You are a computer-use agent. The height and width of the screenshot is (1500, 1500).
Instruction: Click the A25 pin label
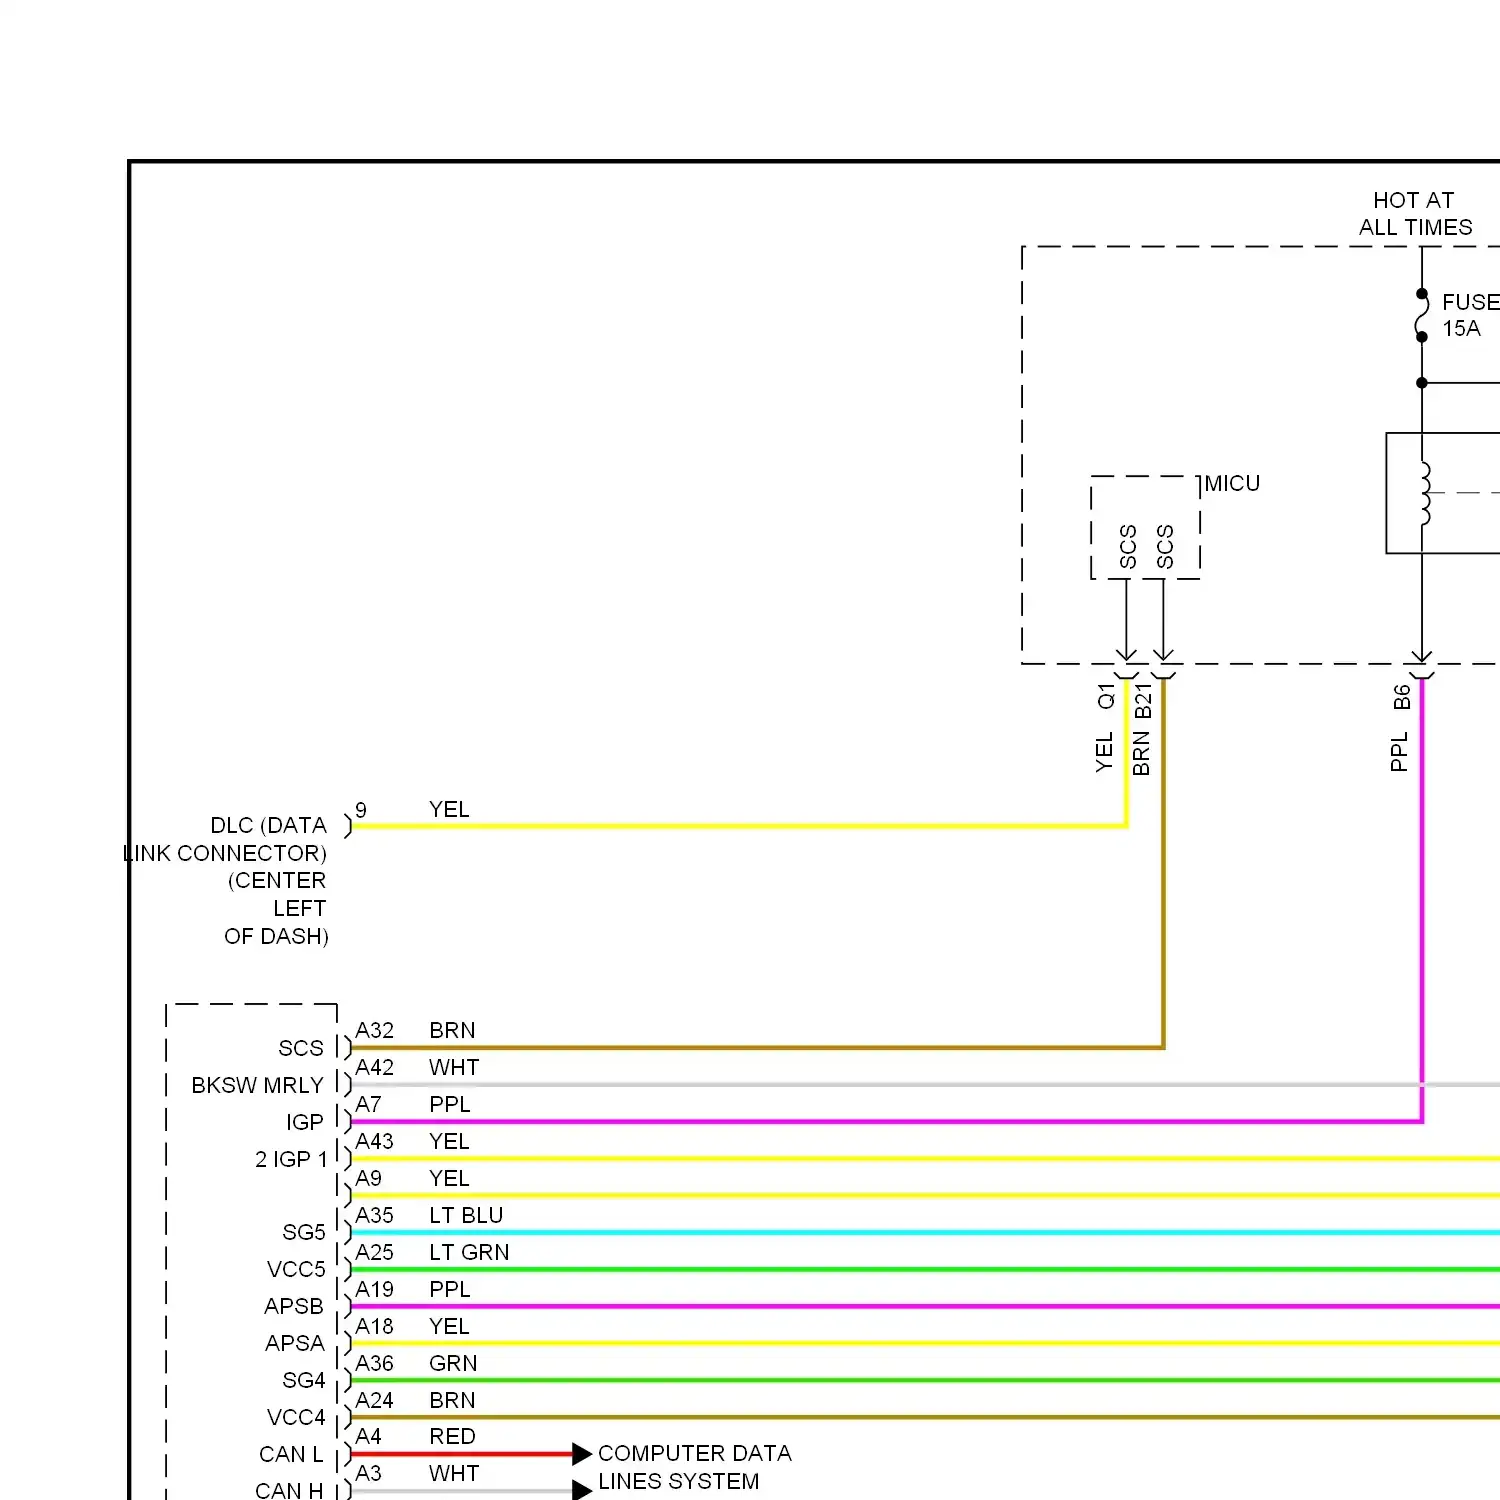click(x=375, y=1253)
